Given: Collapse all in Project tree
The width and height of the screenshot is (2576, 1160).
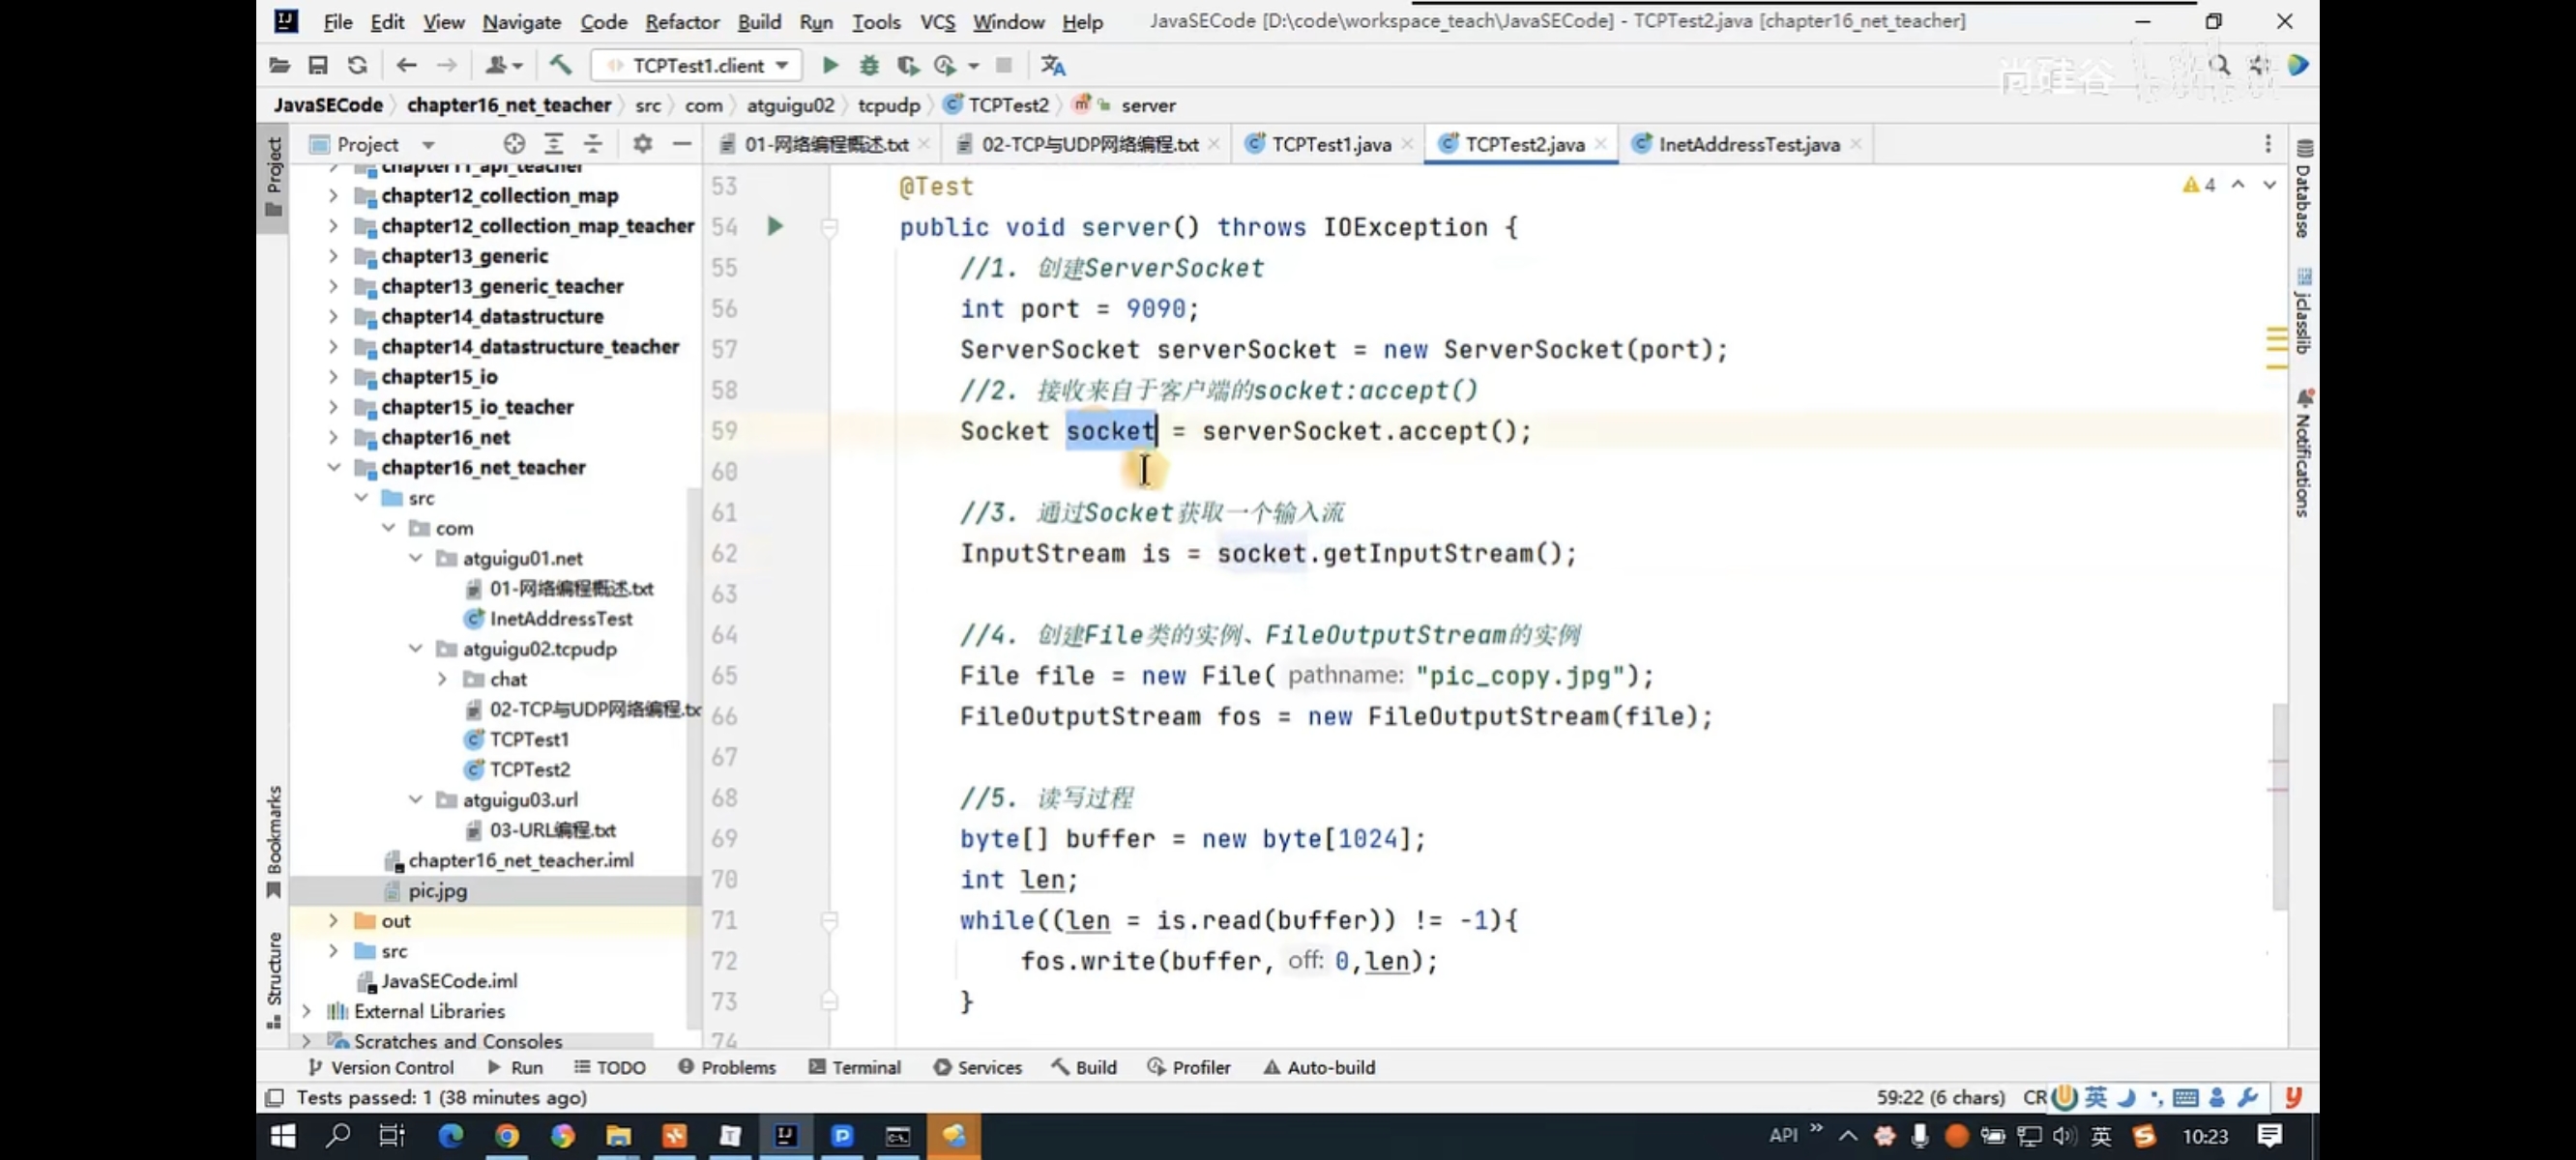Looking at the screenshot, I should click(x=593, y=144).
